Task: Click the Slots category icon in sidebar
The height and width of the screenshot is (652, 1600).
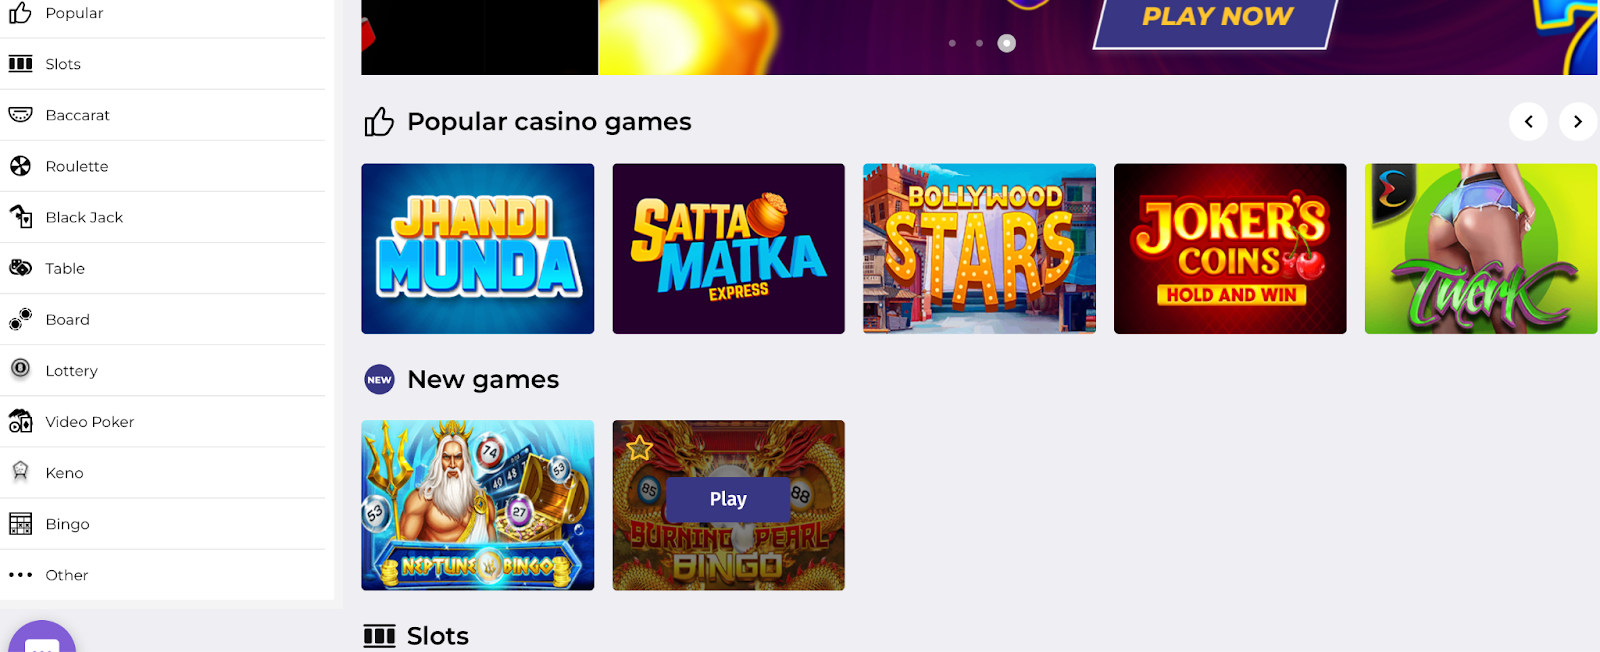Action: coord(20,64)
